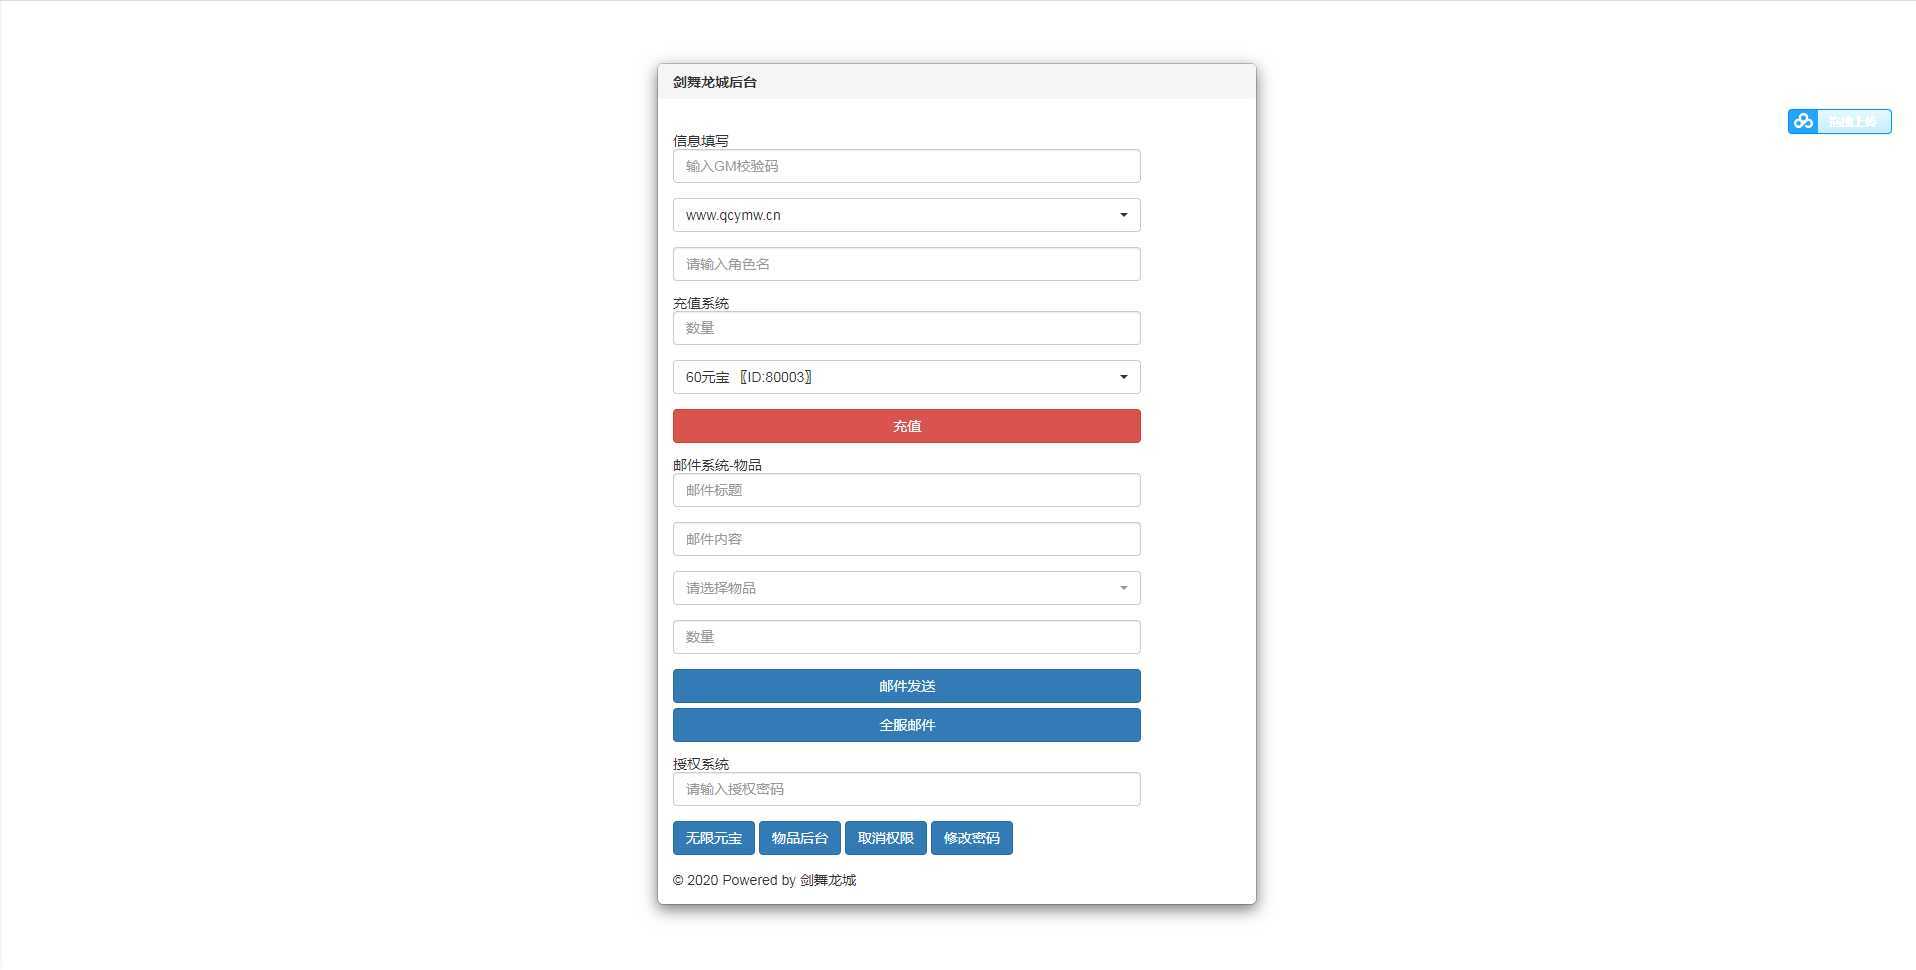
Task: Click the 邮件标题 input field
Action: [906, 490]
